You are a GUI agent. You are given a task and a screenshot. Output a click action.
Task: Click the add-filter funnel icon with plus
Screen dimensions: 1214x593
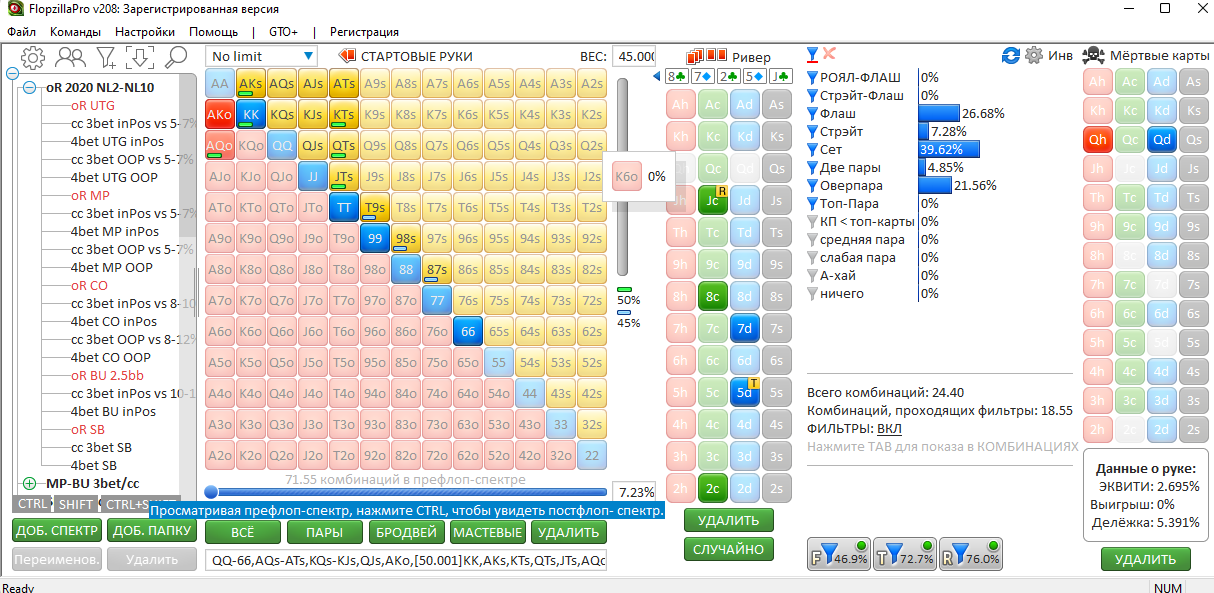(x=105, y=57)
